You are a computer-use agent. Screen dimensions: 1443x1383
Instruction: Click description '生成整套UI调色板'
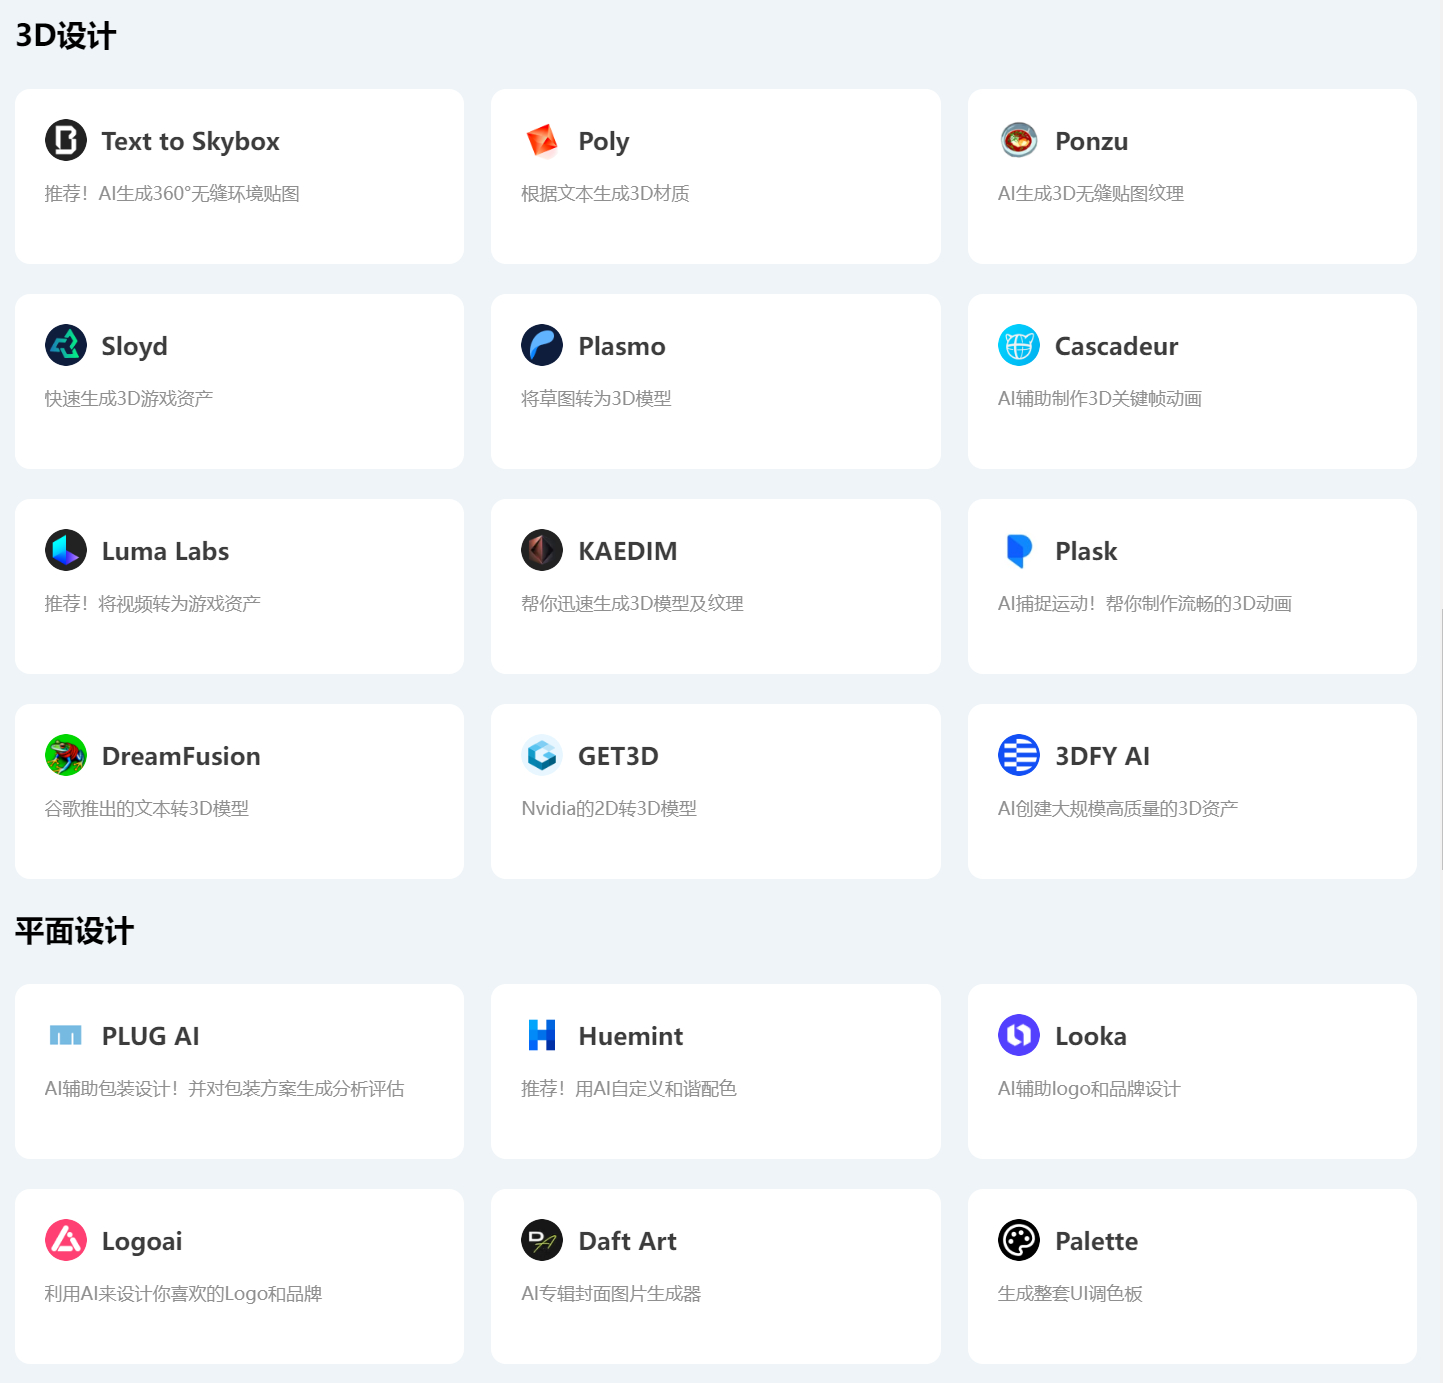coord(1070,1293)
